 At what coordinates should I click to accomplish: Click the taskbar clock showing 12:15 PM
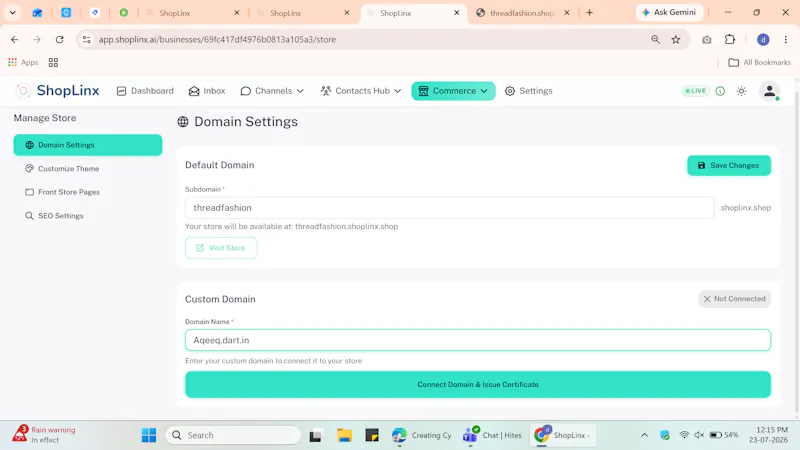point(768,435)
